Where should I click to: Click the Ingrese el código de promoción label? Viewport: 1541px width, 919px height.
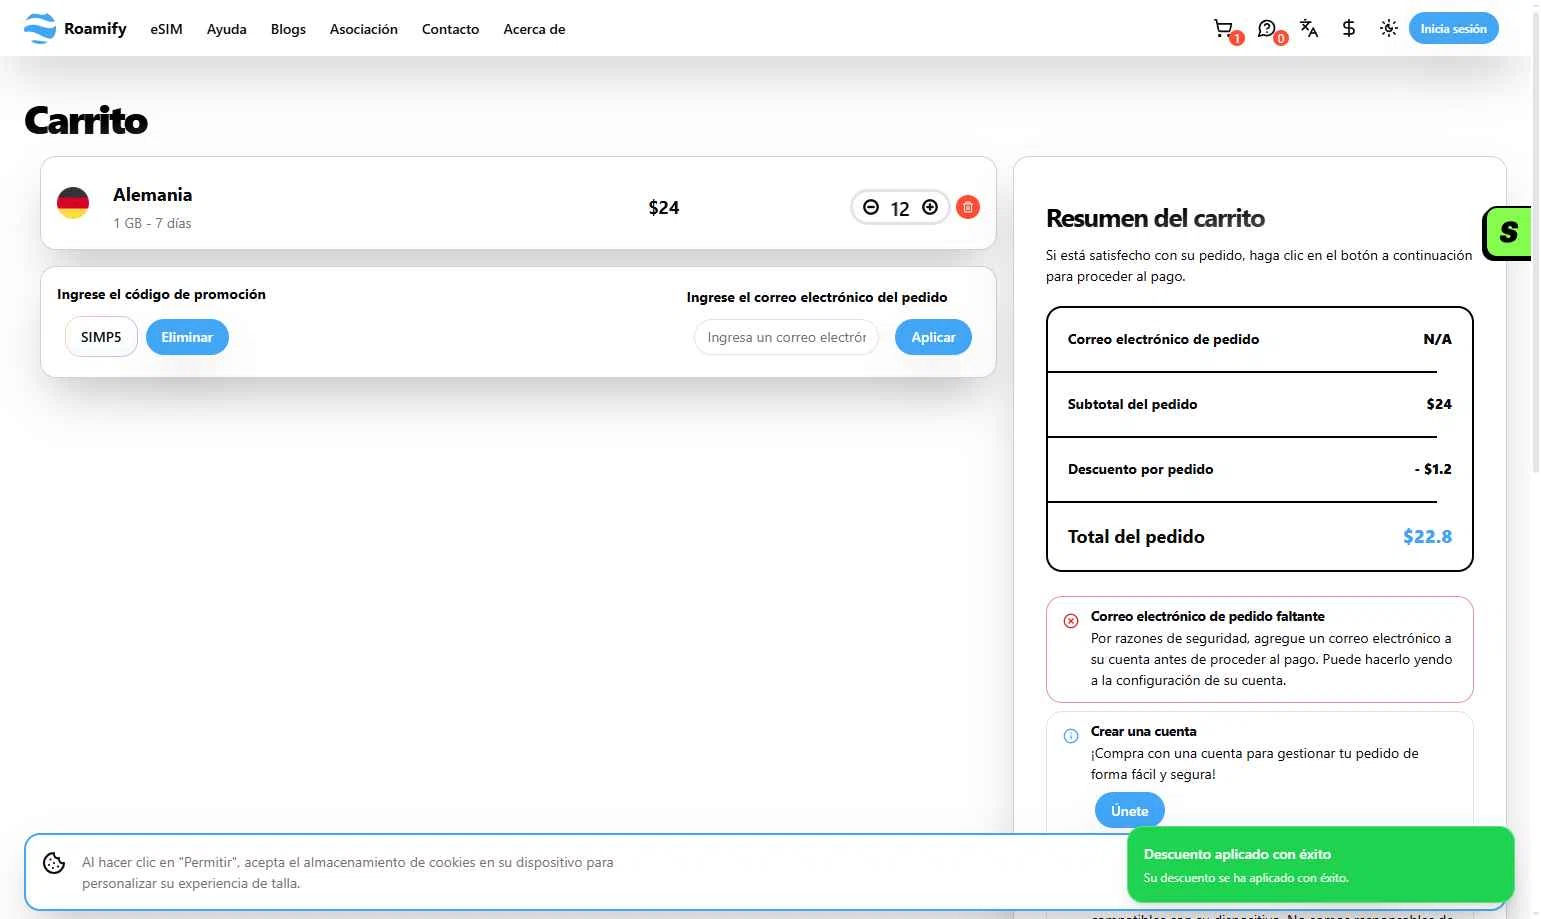(x=161, y=294)
